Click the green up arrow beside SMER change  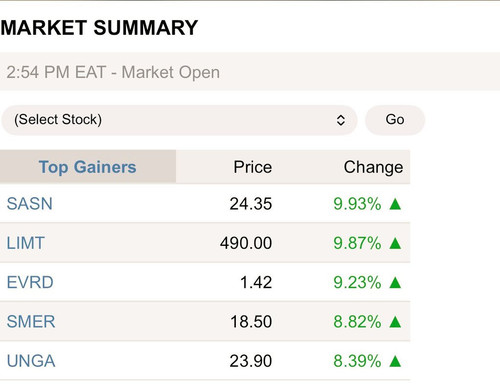(395, 322)
